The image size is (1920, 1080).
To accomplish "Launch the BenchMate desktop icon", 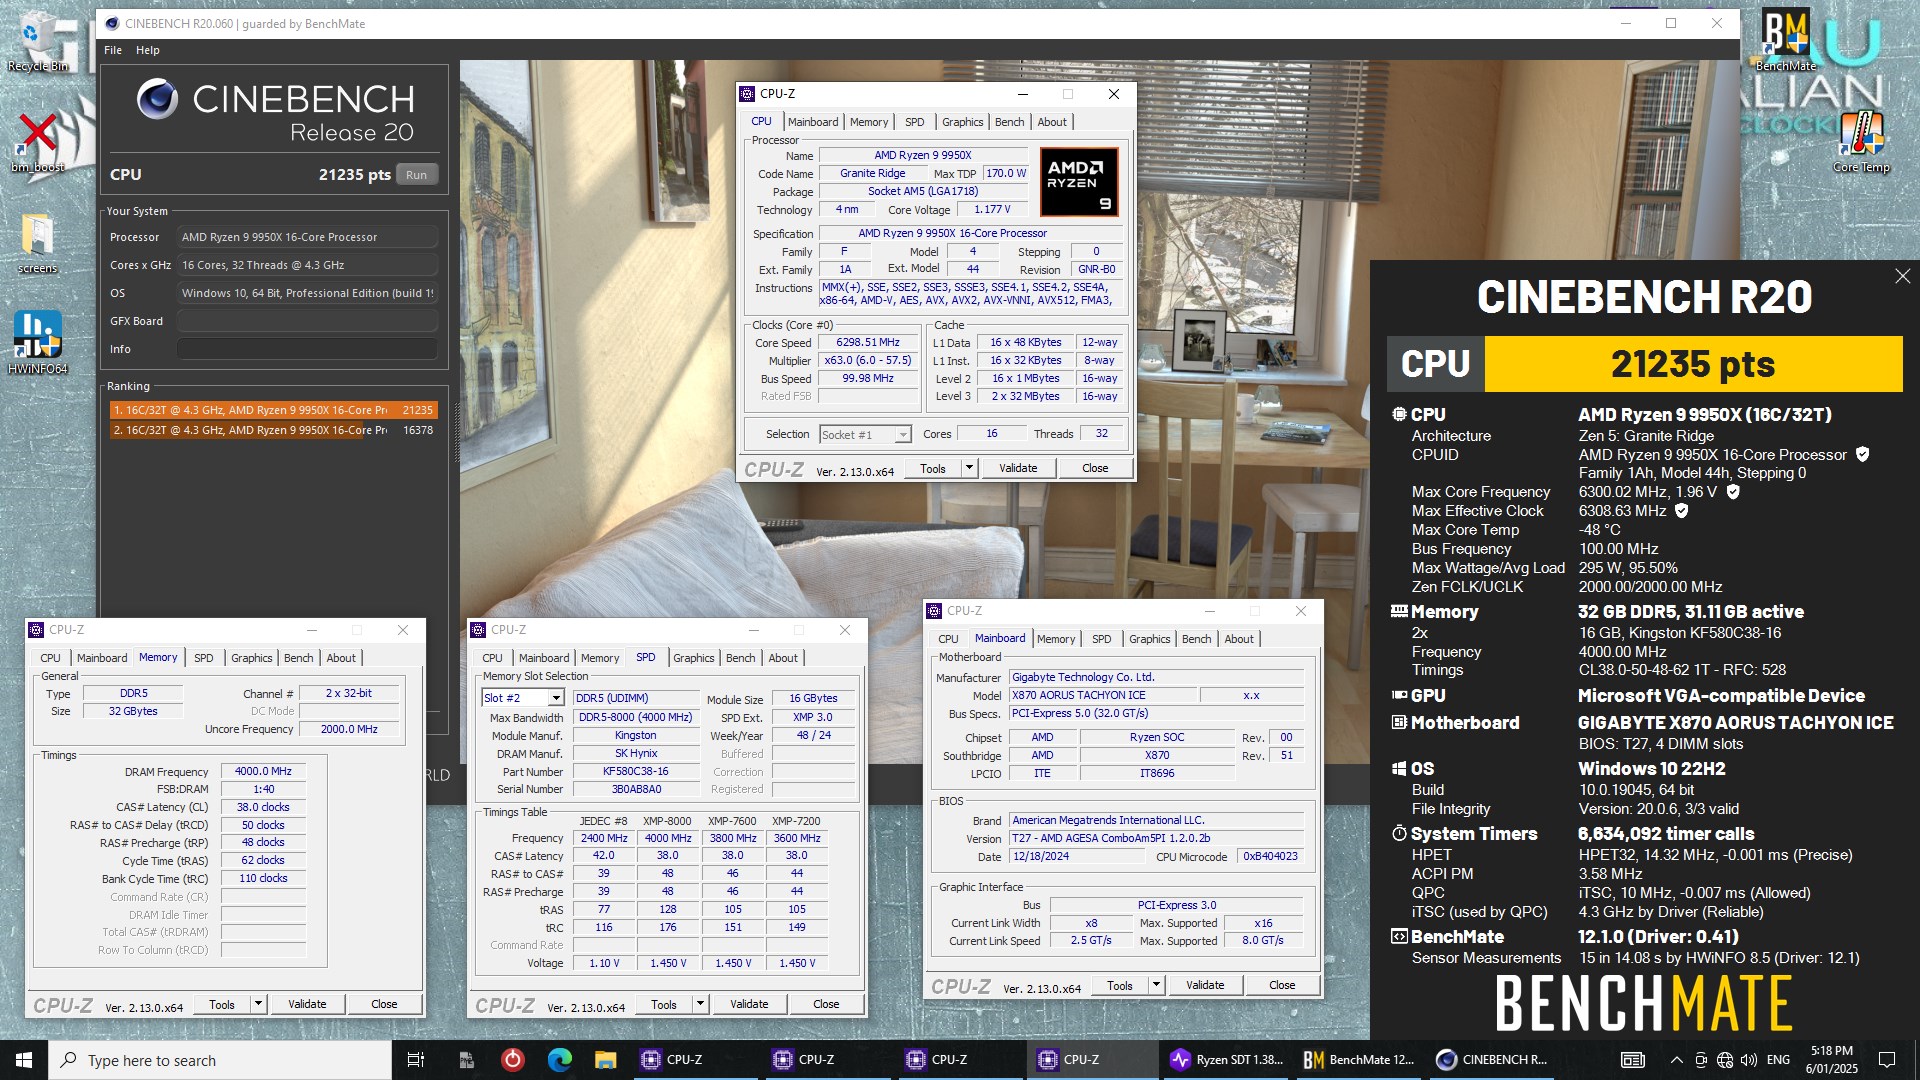I will 1785,42.
